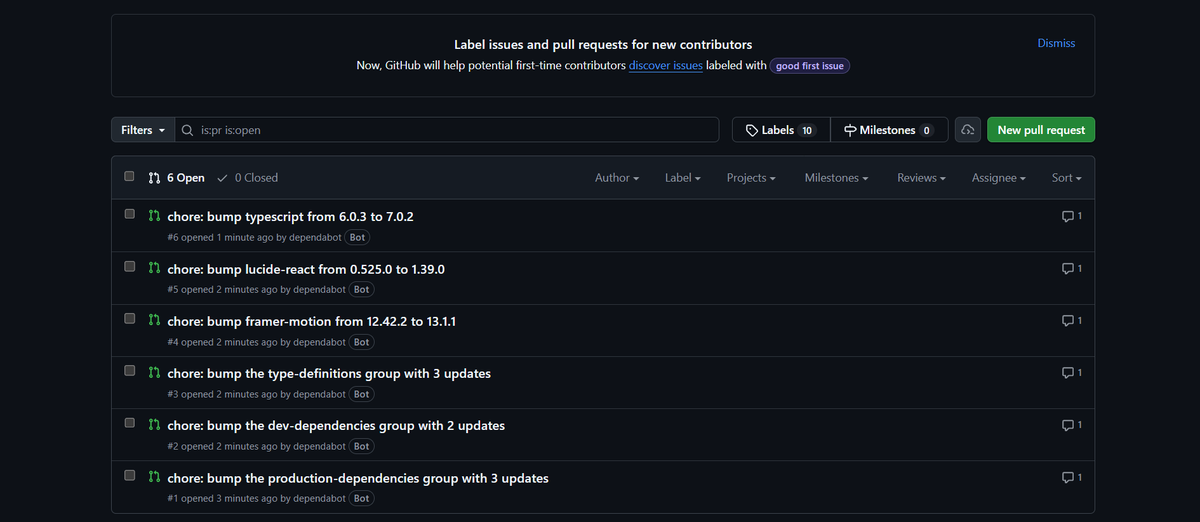Open comments on production-dependencies group PR
This screenshot has width=1200, height=522.
coord(1072,477)
